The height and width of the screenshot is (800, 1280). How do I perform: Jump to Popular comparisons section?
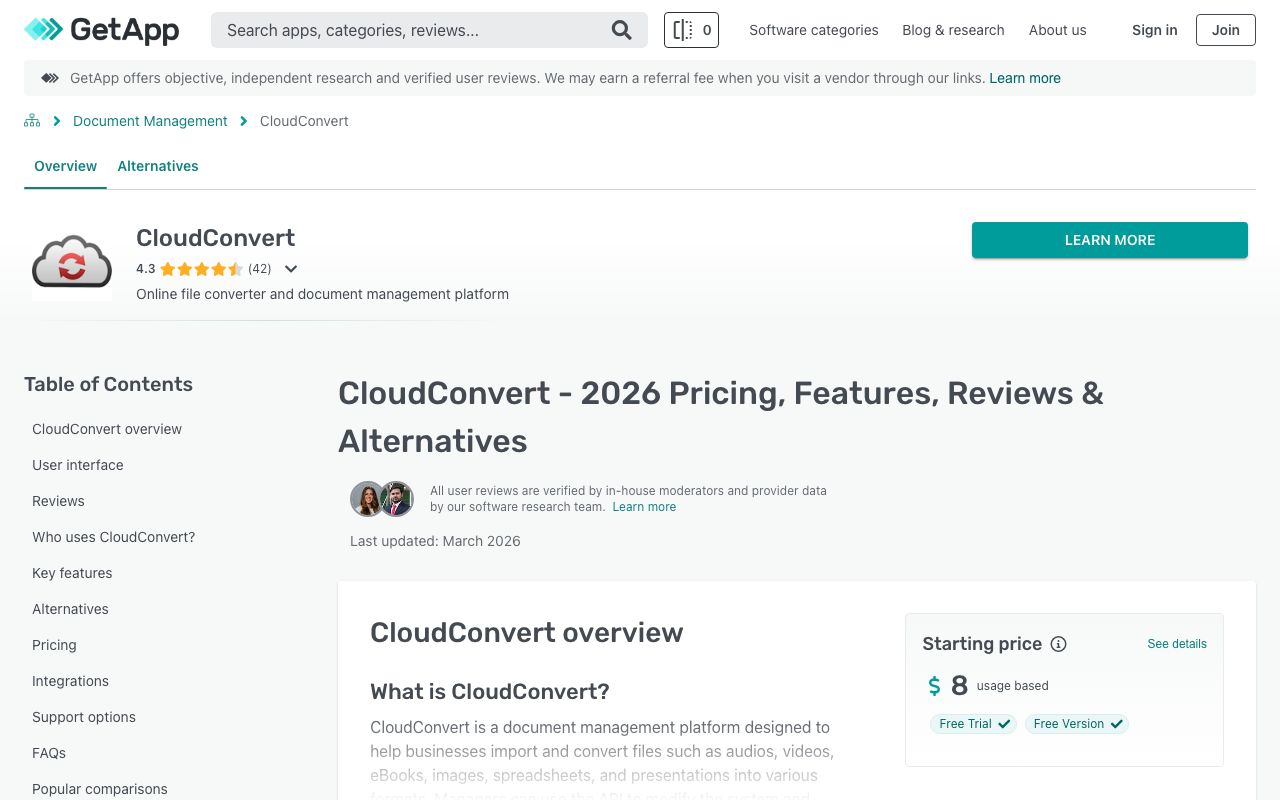100,789
